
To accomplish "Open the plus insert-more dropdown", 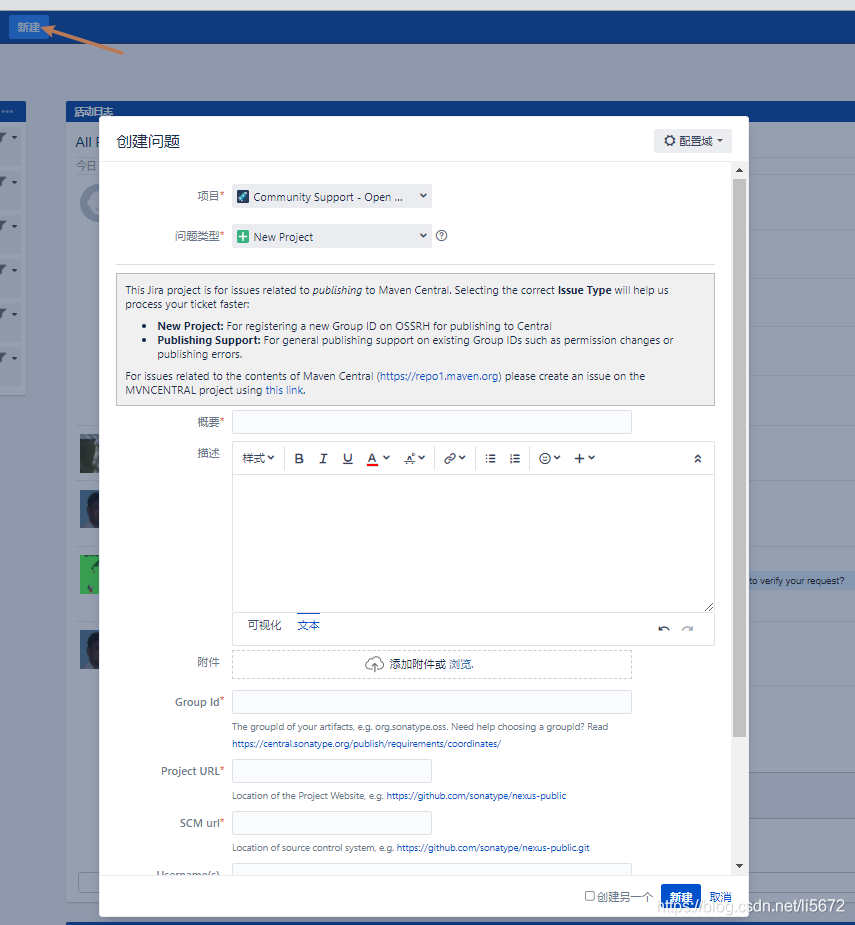I will coord(585,458).
